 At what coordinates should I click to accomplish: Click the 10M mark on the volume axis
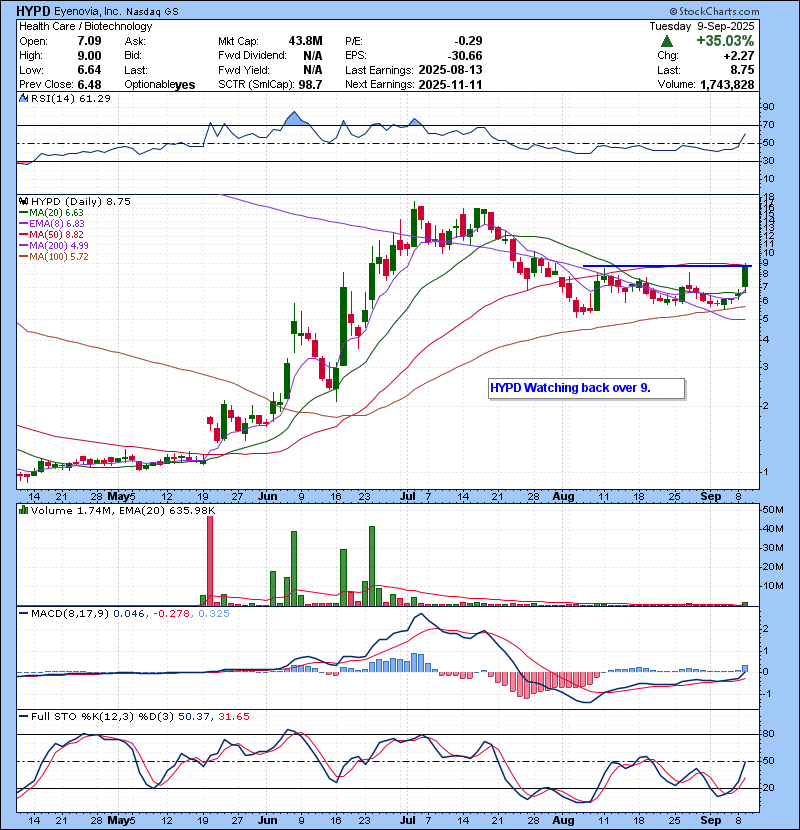click(x=772, y=586)
